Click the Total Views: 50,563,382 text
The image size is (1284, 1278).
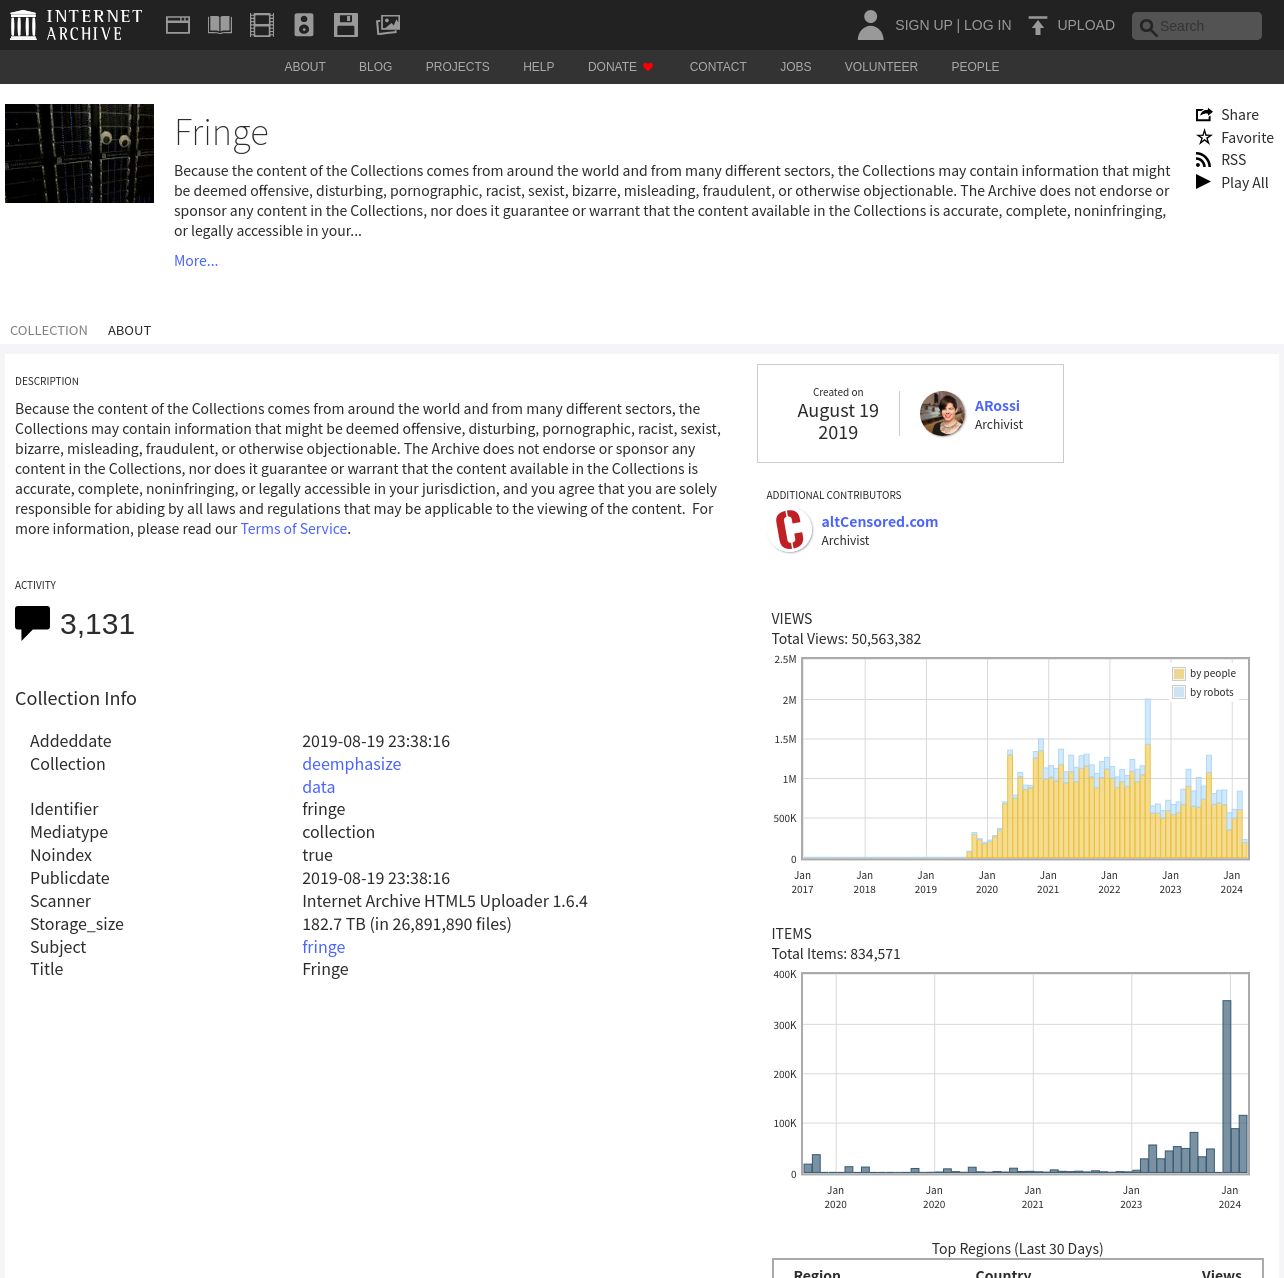coord(846,639)
